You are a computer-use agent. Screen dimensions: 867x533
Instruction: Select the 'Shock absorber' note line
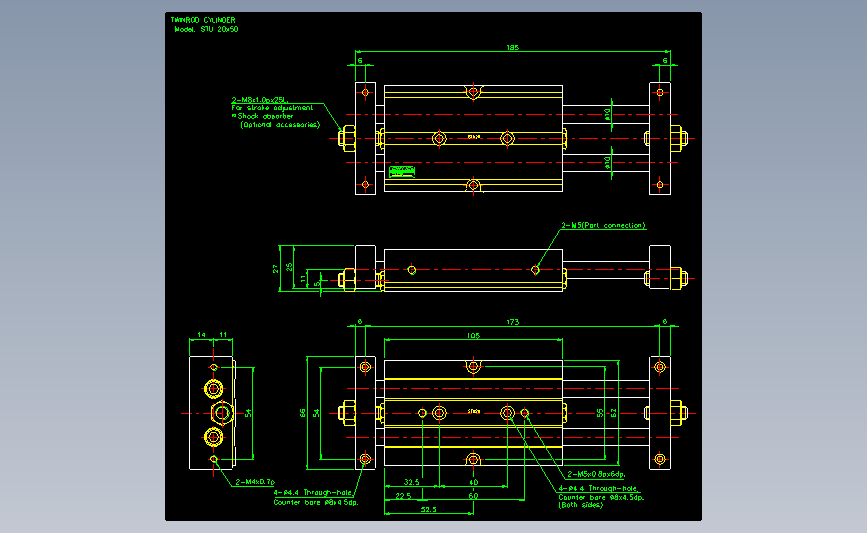pos(265,116)
